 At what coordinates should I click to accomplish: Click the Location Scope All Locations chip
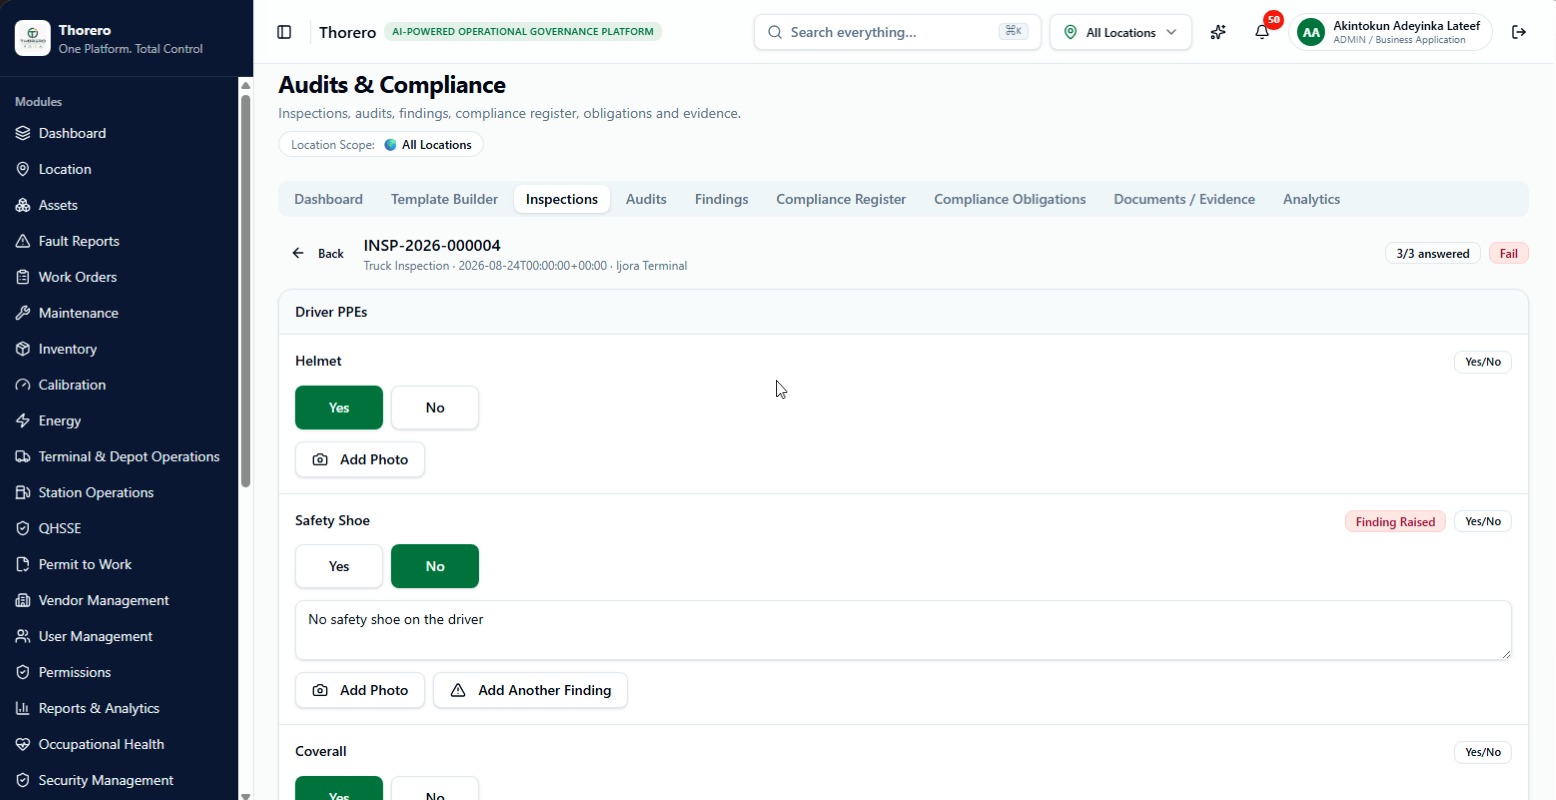[381, 145]
